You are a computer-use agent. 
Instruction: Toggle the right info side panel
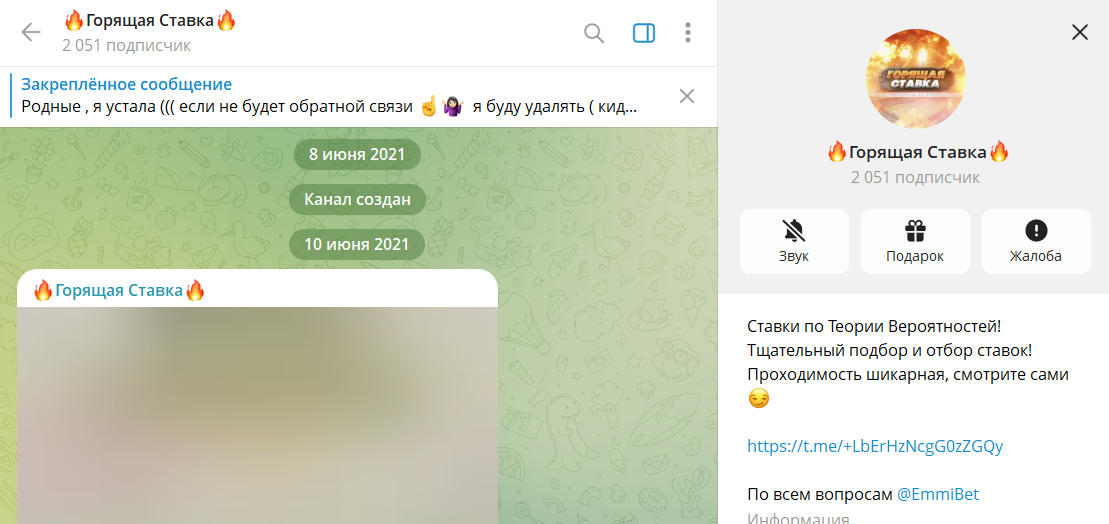pos(644,33)
